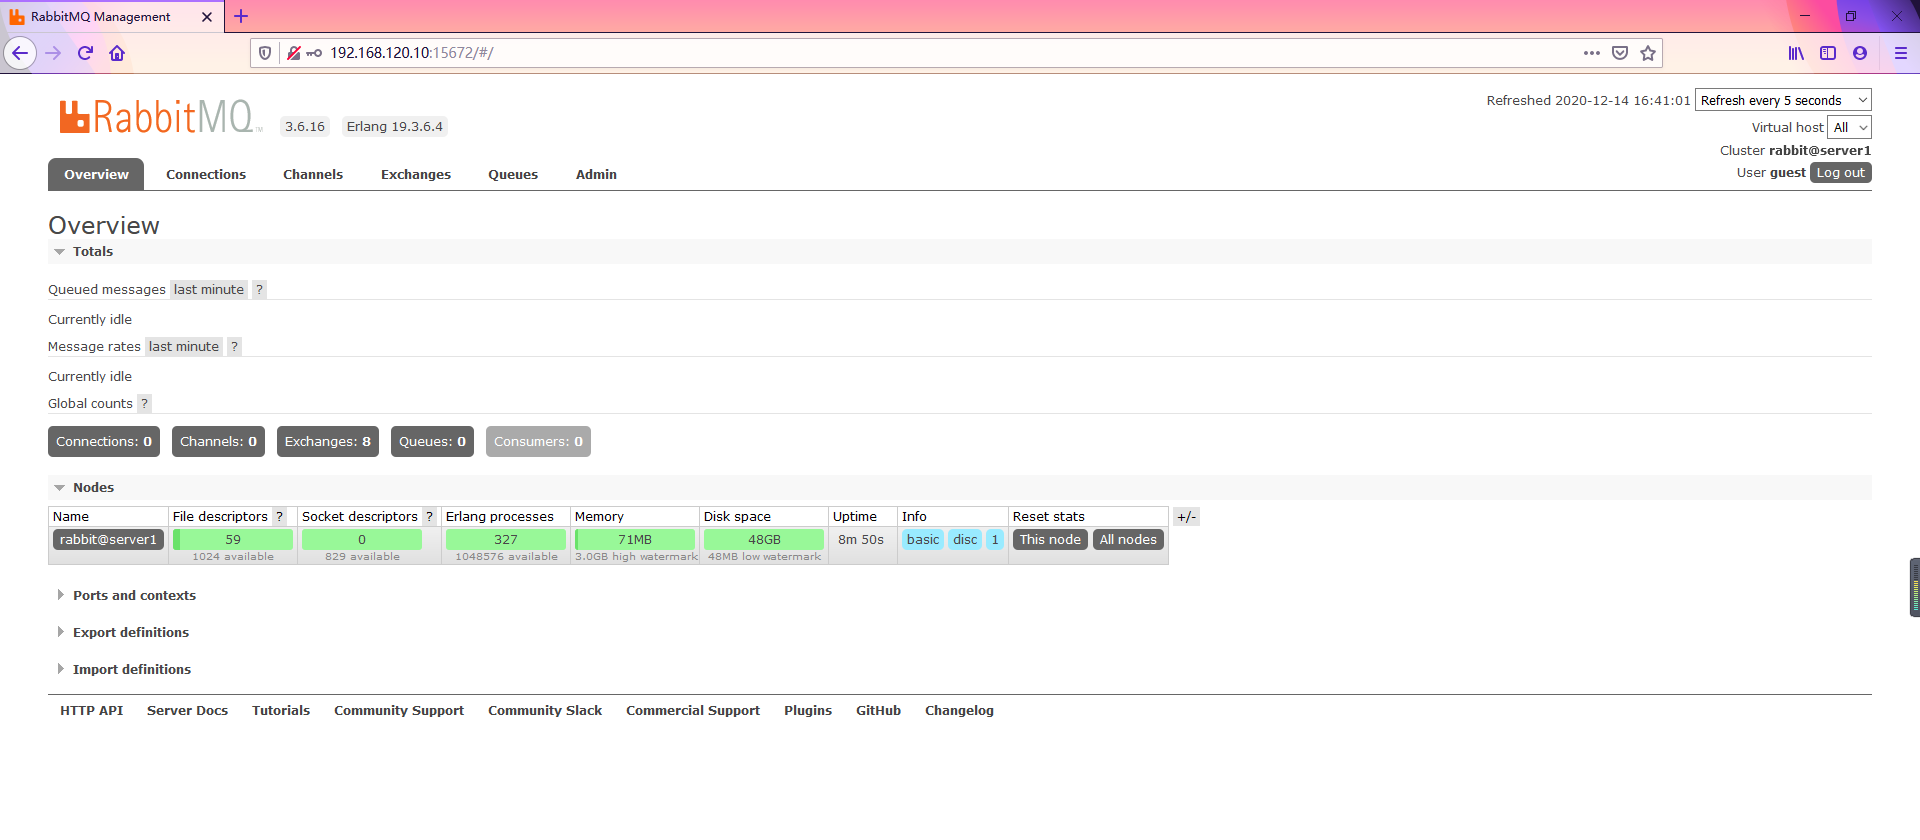Click the Disk space 48GB bar
The width and height of the screenshot is (1920, 840).
click(x=764, y=540)
